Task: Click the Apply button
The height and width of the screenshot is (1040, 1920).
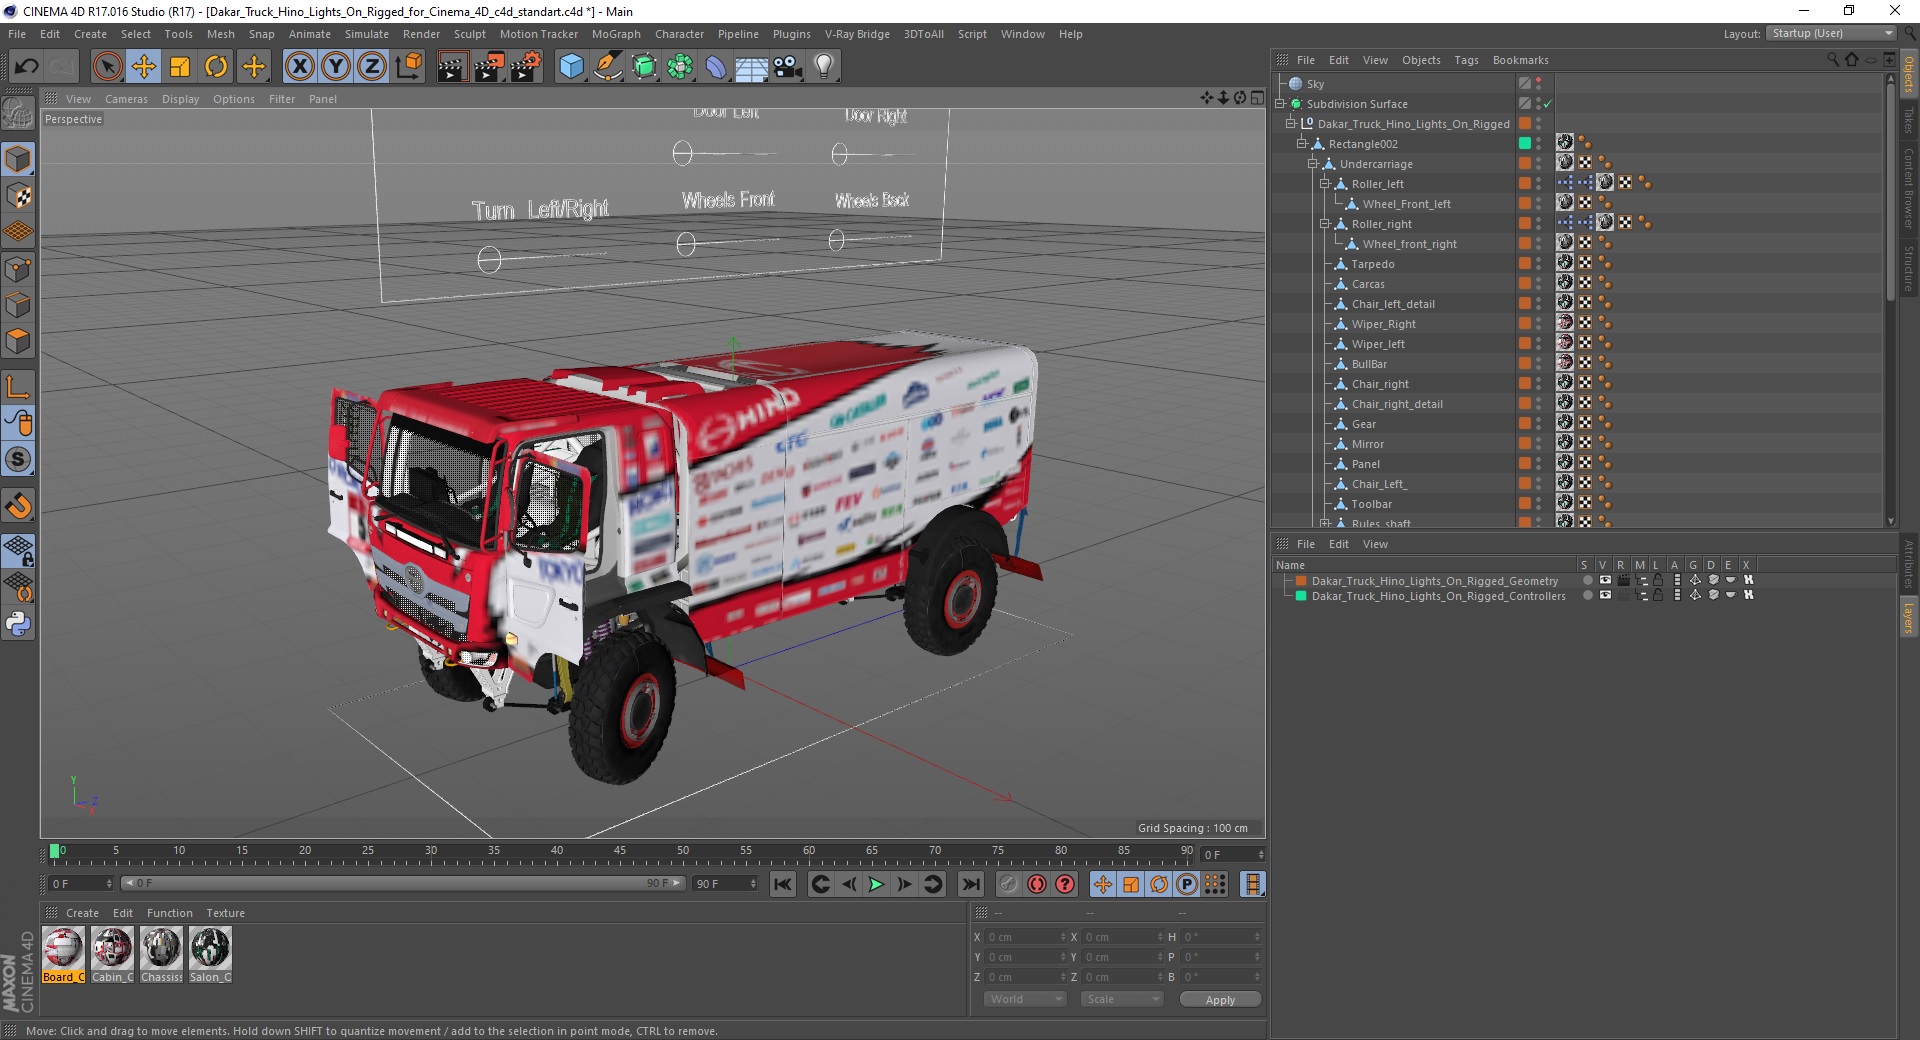Action: 1220,1000
